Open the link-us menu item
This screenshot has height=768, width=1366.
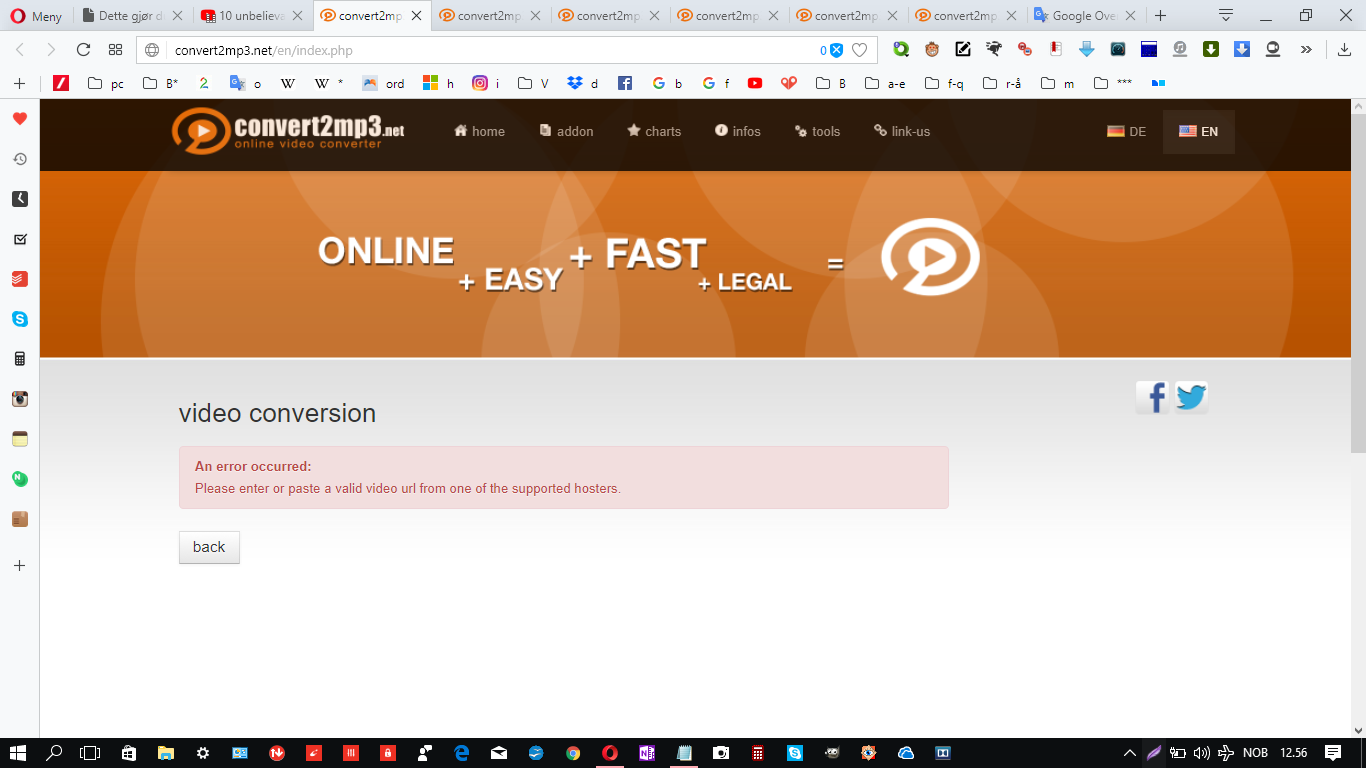tap(902, 131)
